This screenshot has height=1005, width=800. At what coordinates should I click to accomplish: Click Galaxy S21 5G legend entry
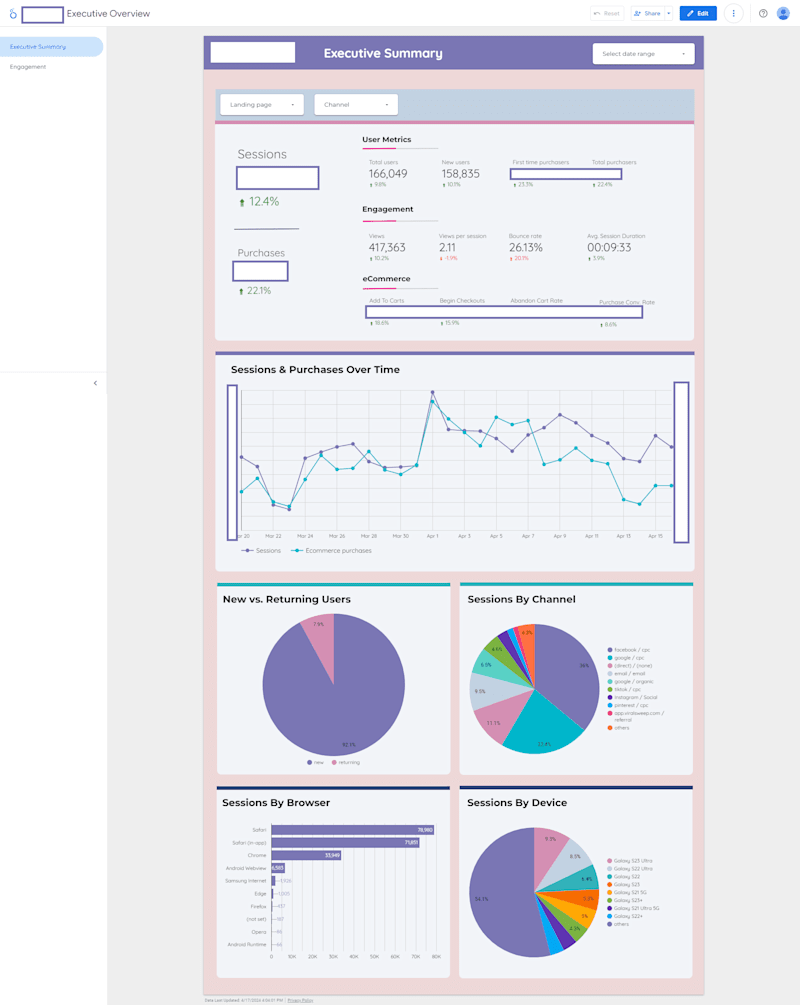pyautogui.click(x=627, y=893)
